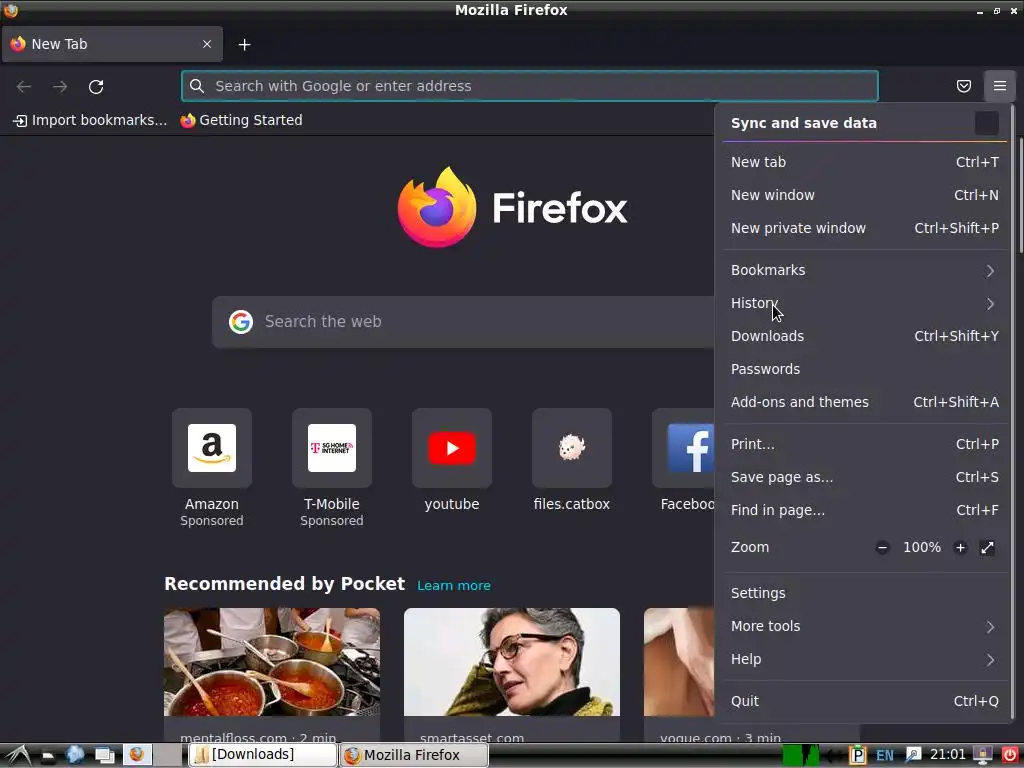Expand the More tools submenu
This screenshot has height=768, width=1024.
tap(864, 626)
